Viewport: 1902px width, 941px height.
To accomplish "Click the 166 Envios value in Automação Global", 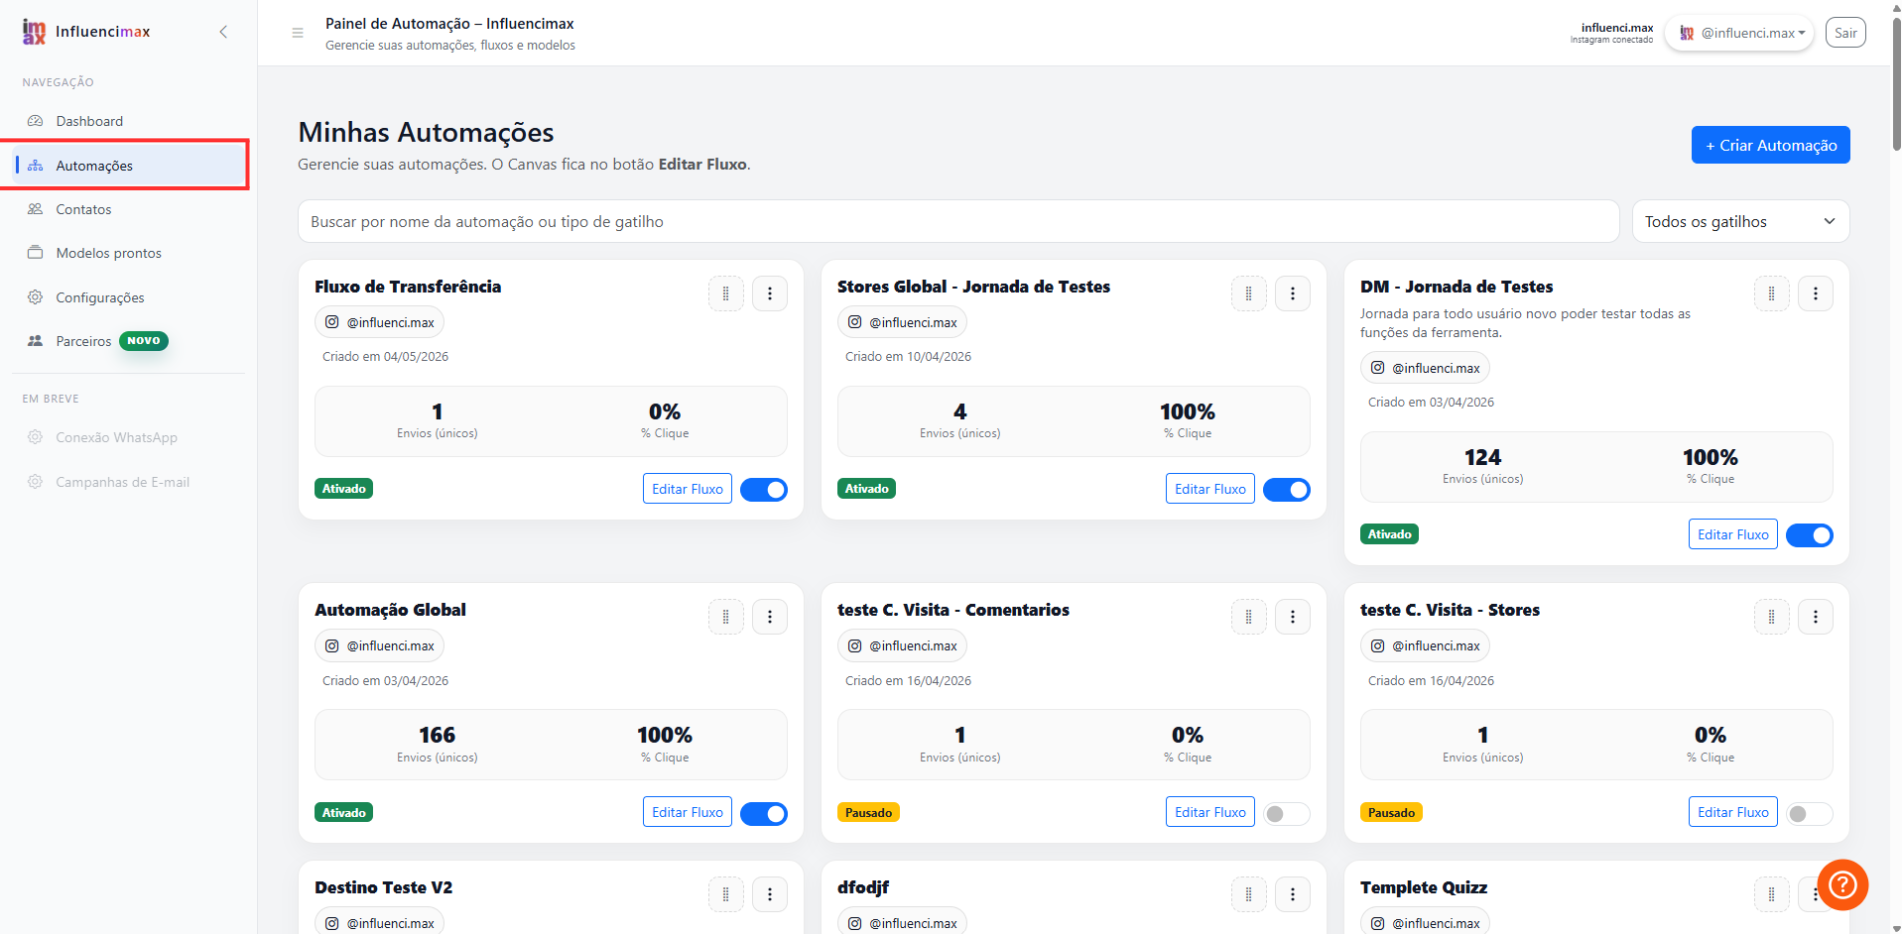I will tap(437, 736).
